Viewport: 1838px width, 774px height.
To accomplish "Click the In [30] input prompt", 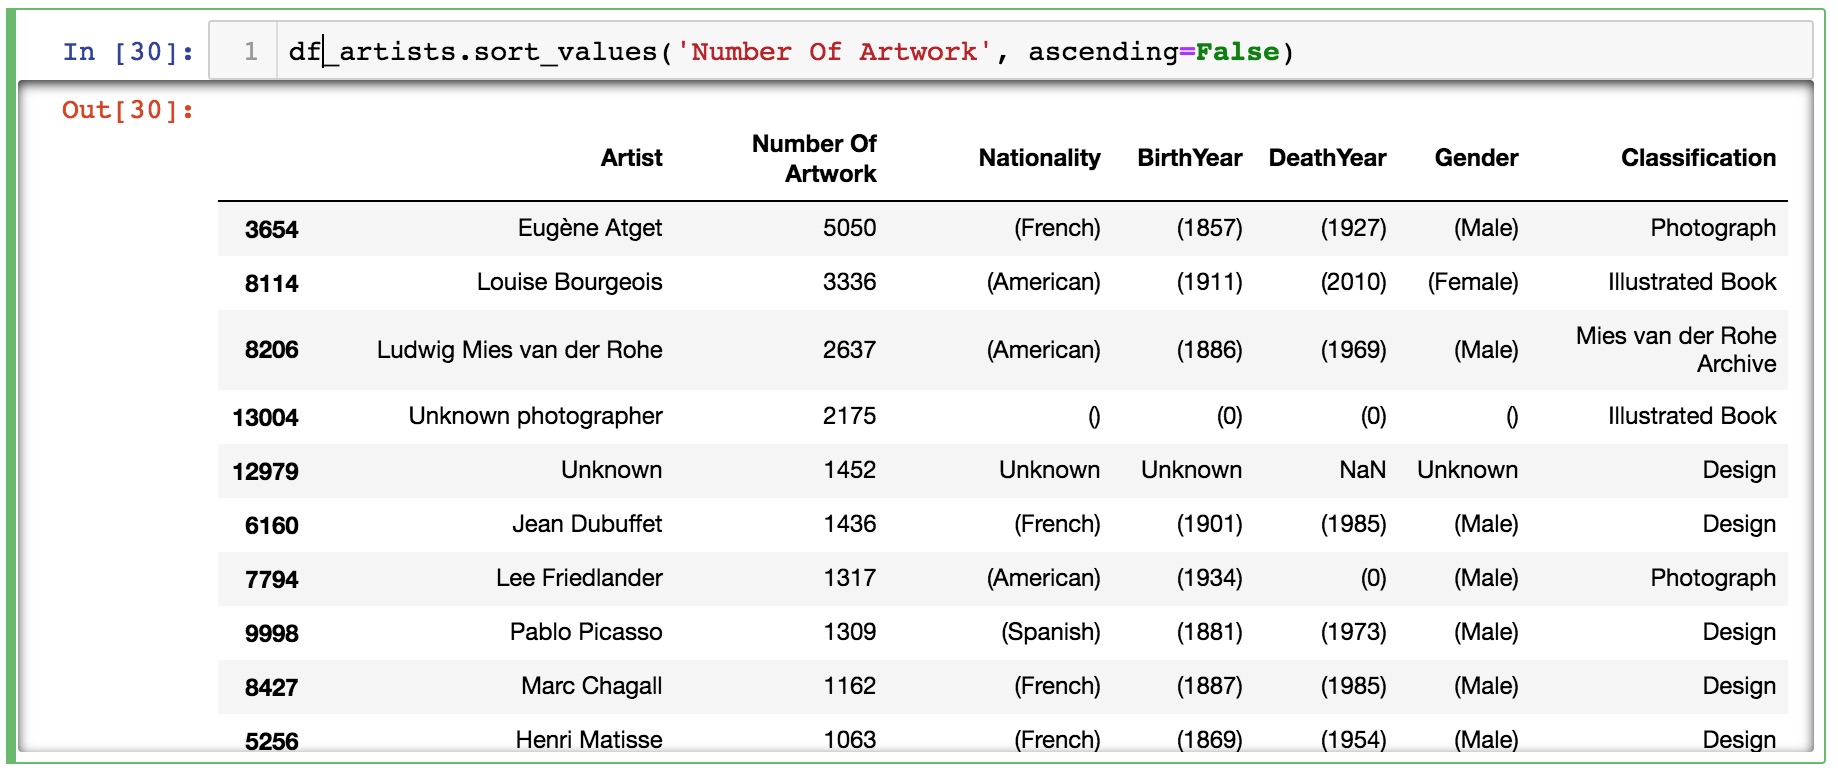I will (128, 52).
